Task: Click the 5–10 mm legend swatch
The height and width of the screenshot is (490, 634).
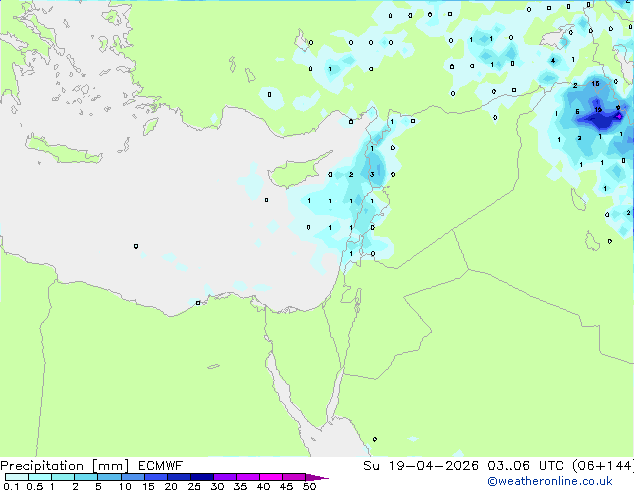Action: click(x=109, y=477)
